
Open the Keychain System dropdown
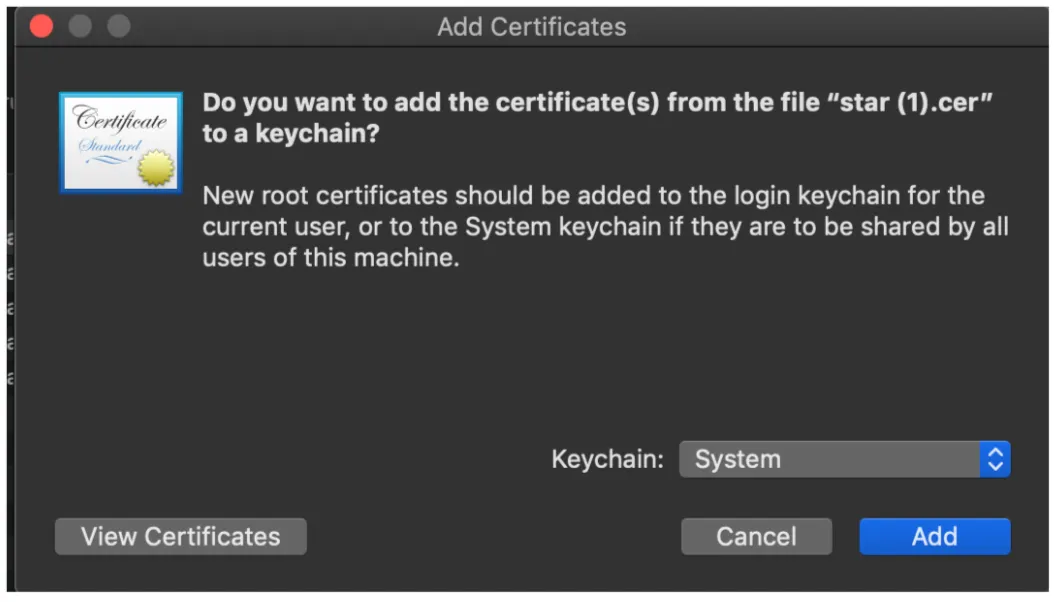pos(844,460)
